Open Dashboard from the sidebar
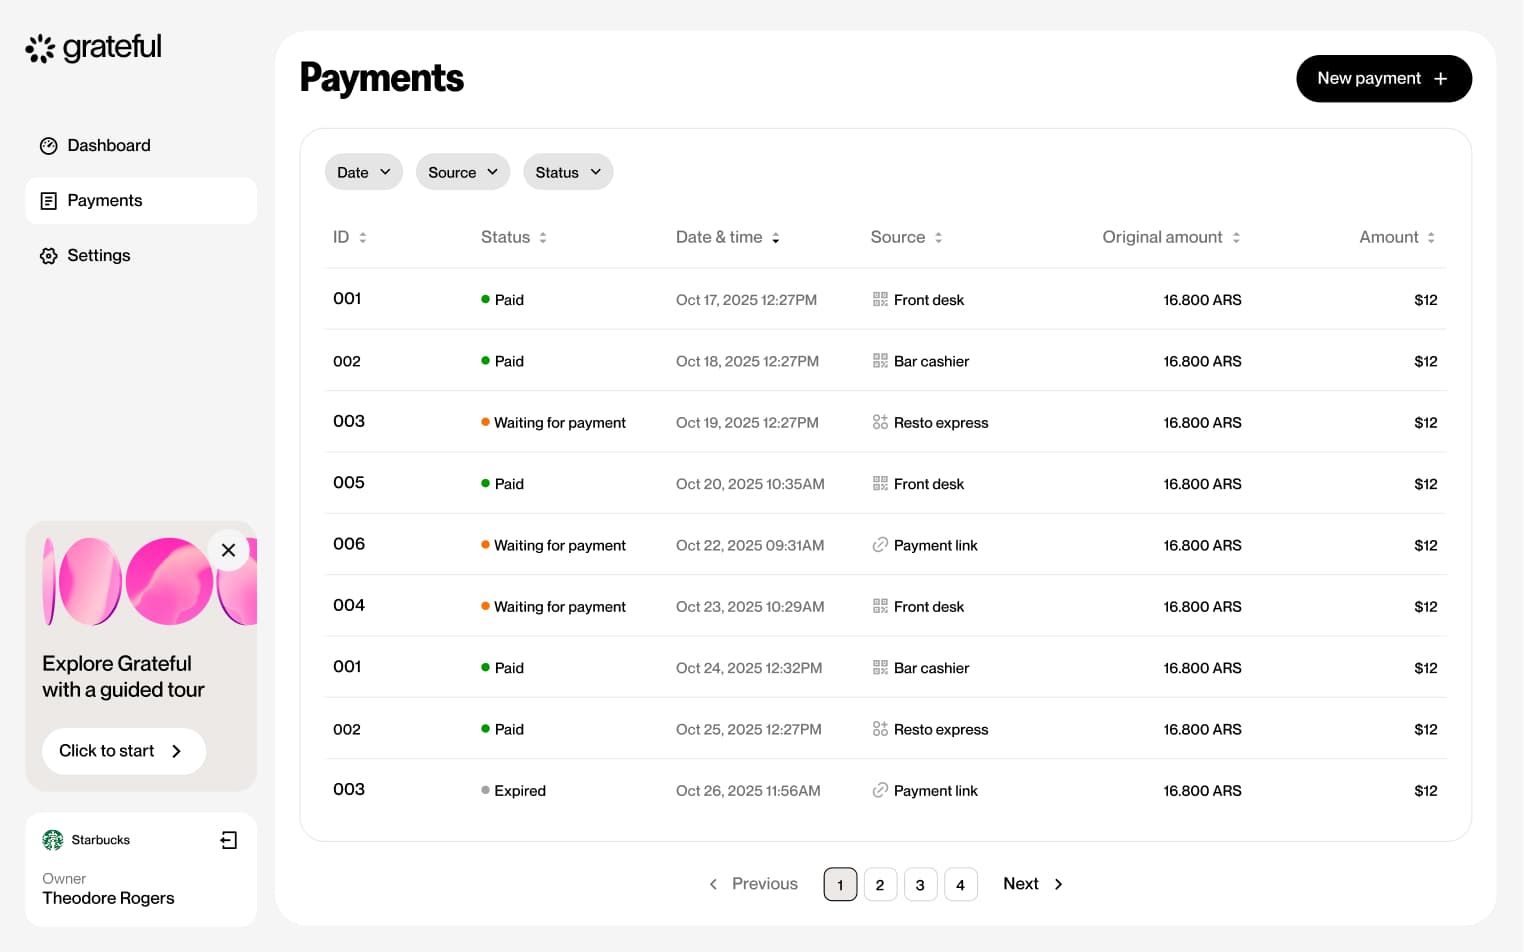The width and height of the screenshot is (1524, 952). coord(108,146)
